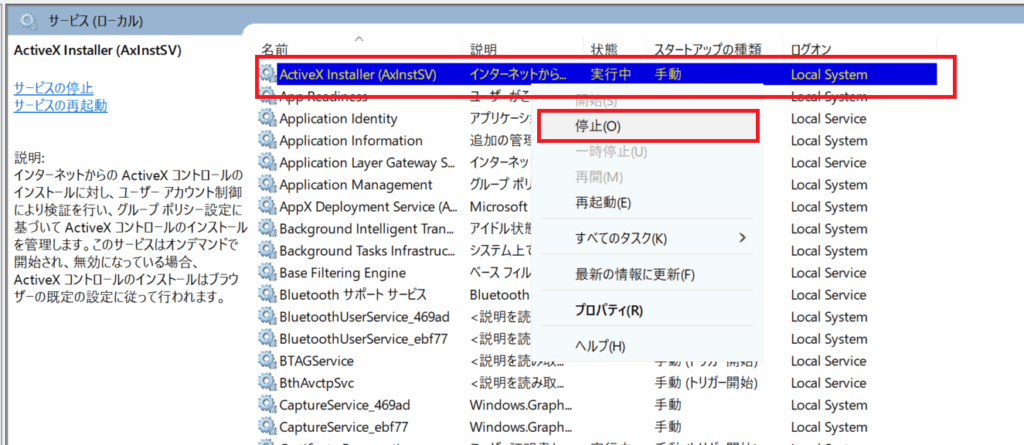This screenshot has width=1024, height=445.
Task: Click the サービスの停止 link
Action: click(54, 88)
